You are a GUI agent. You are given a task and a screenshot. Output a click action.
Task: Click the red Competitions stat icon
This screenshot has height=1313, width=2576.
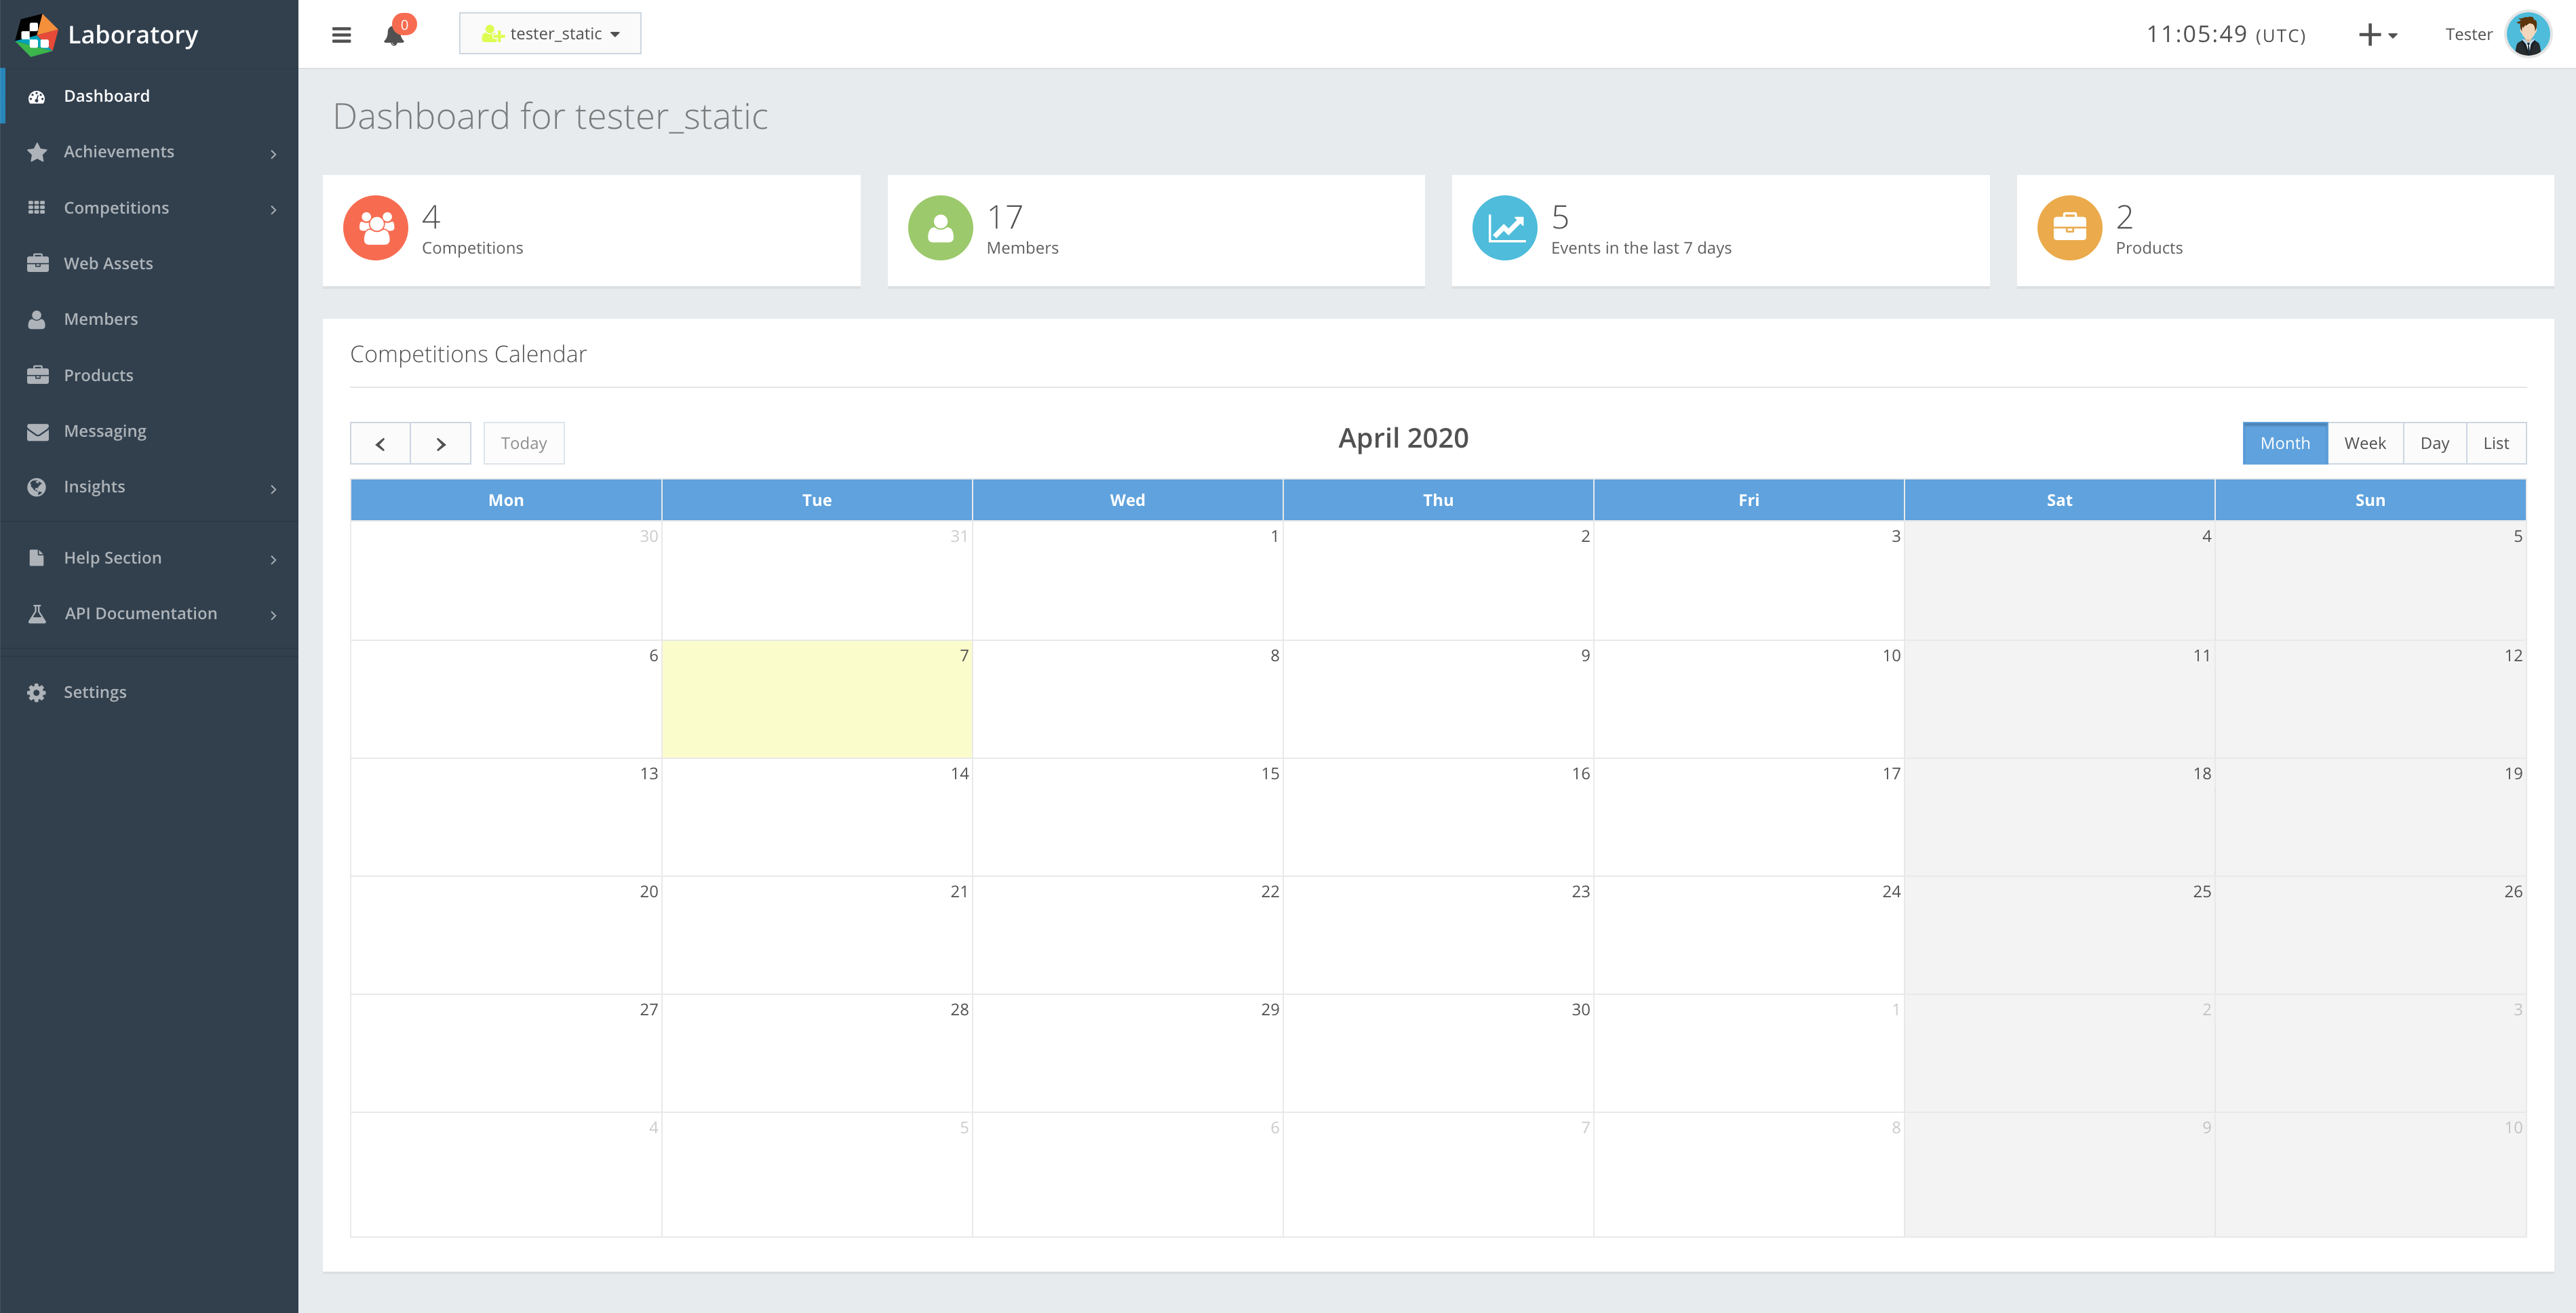pos(375,228)
